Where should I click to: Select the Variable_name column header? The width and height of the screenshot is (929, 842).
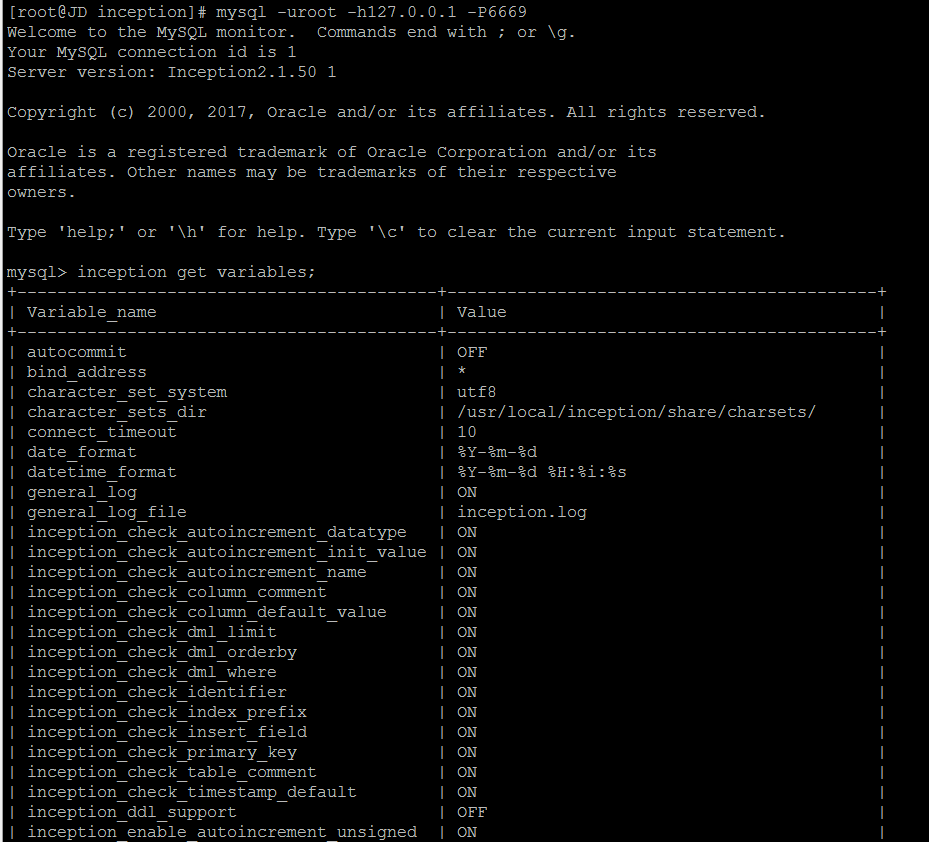pos(91,311)
